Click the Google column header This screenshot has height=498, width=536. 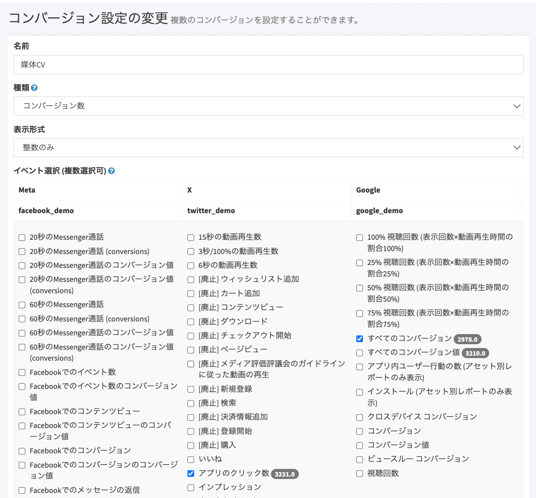tap(368, 190)
